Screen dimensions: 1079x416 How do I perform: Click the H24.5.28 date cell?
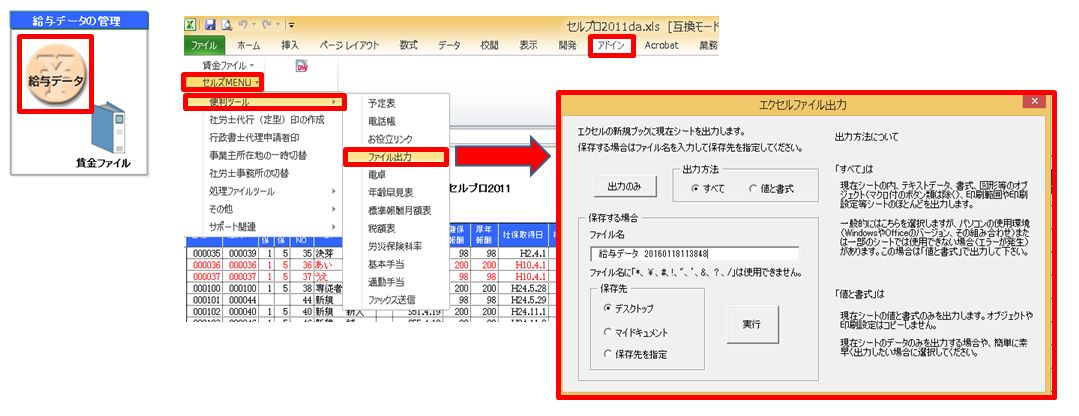(x=524, y=287)
